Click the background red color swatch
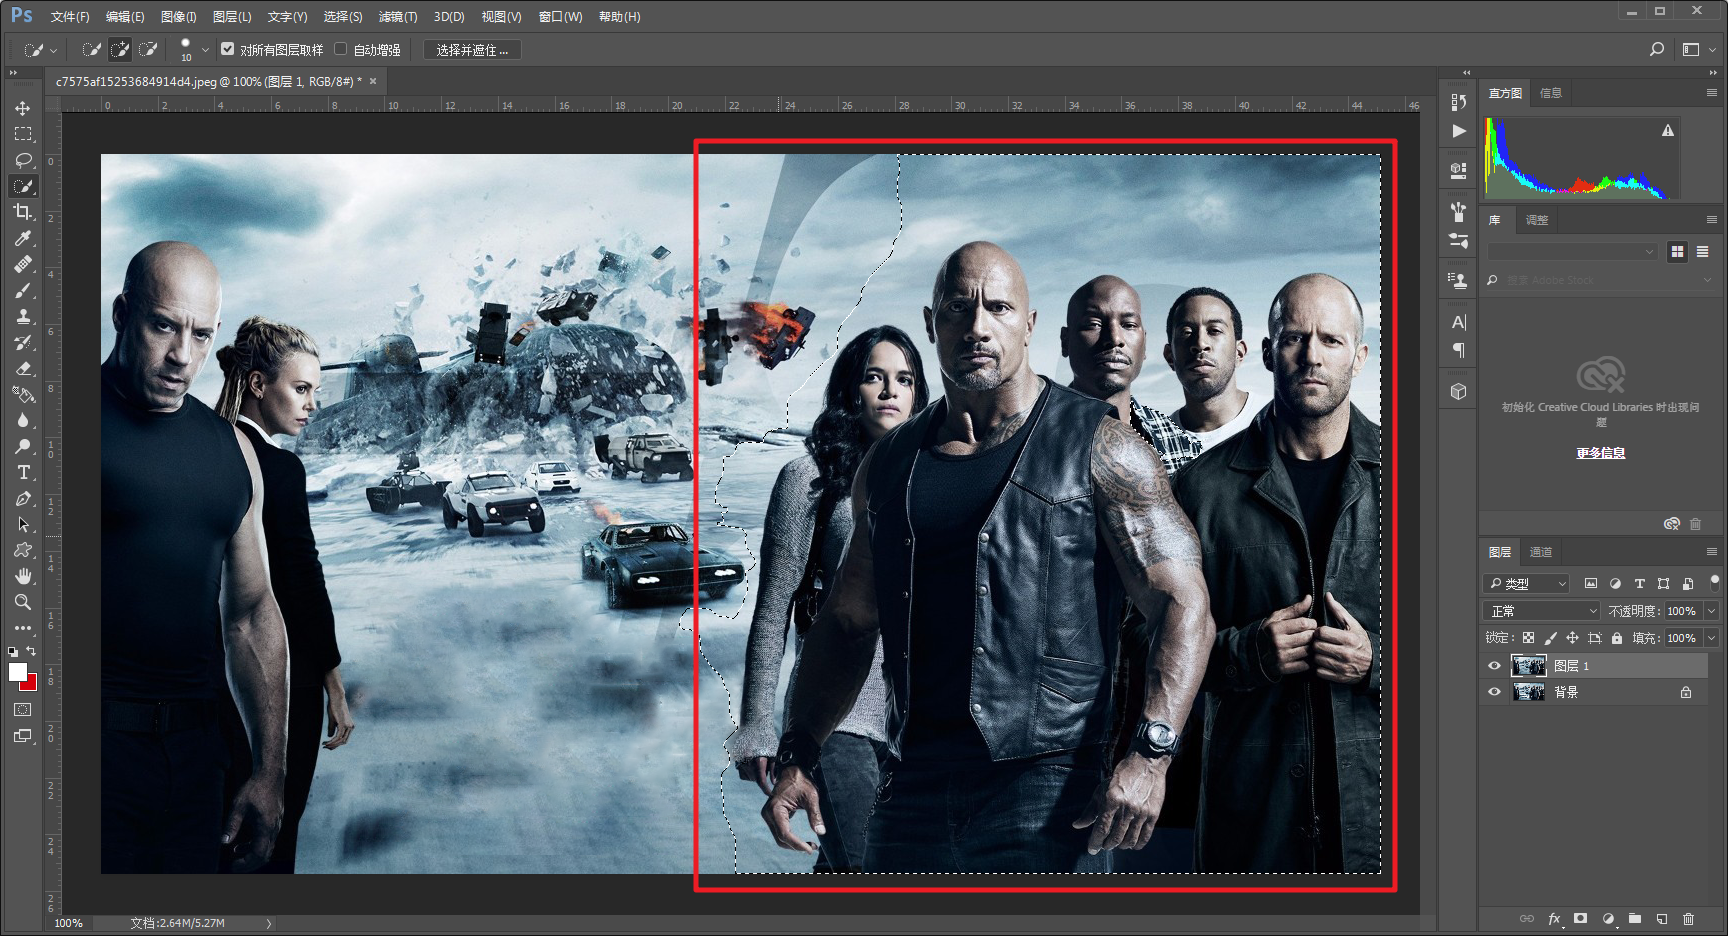The width and height of the screenshot is (1728, 936). tap(32, 685)
